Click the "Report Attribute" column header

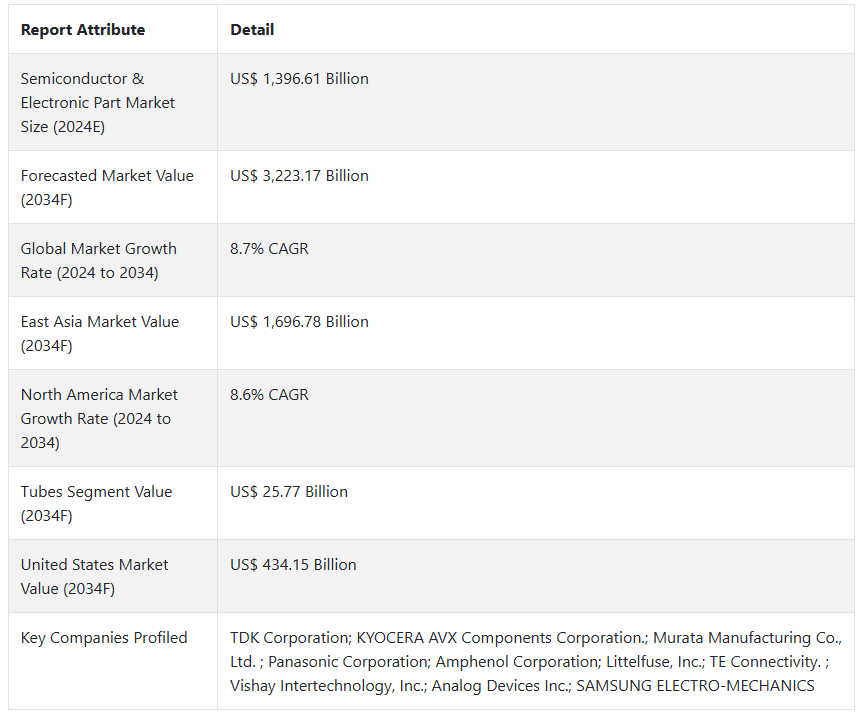pos(83,30)
